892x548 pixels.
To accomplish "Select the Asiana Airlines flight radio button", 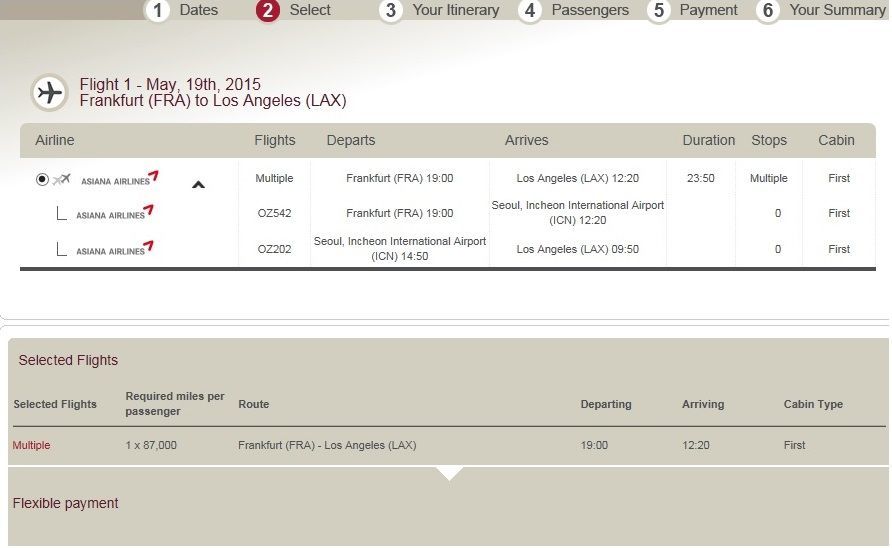I will 42,180.
